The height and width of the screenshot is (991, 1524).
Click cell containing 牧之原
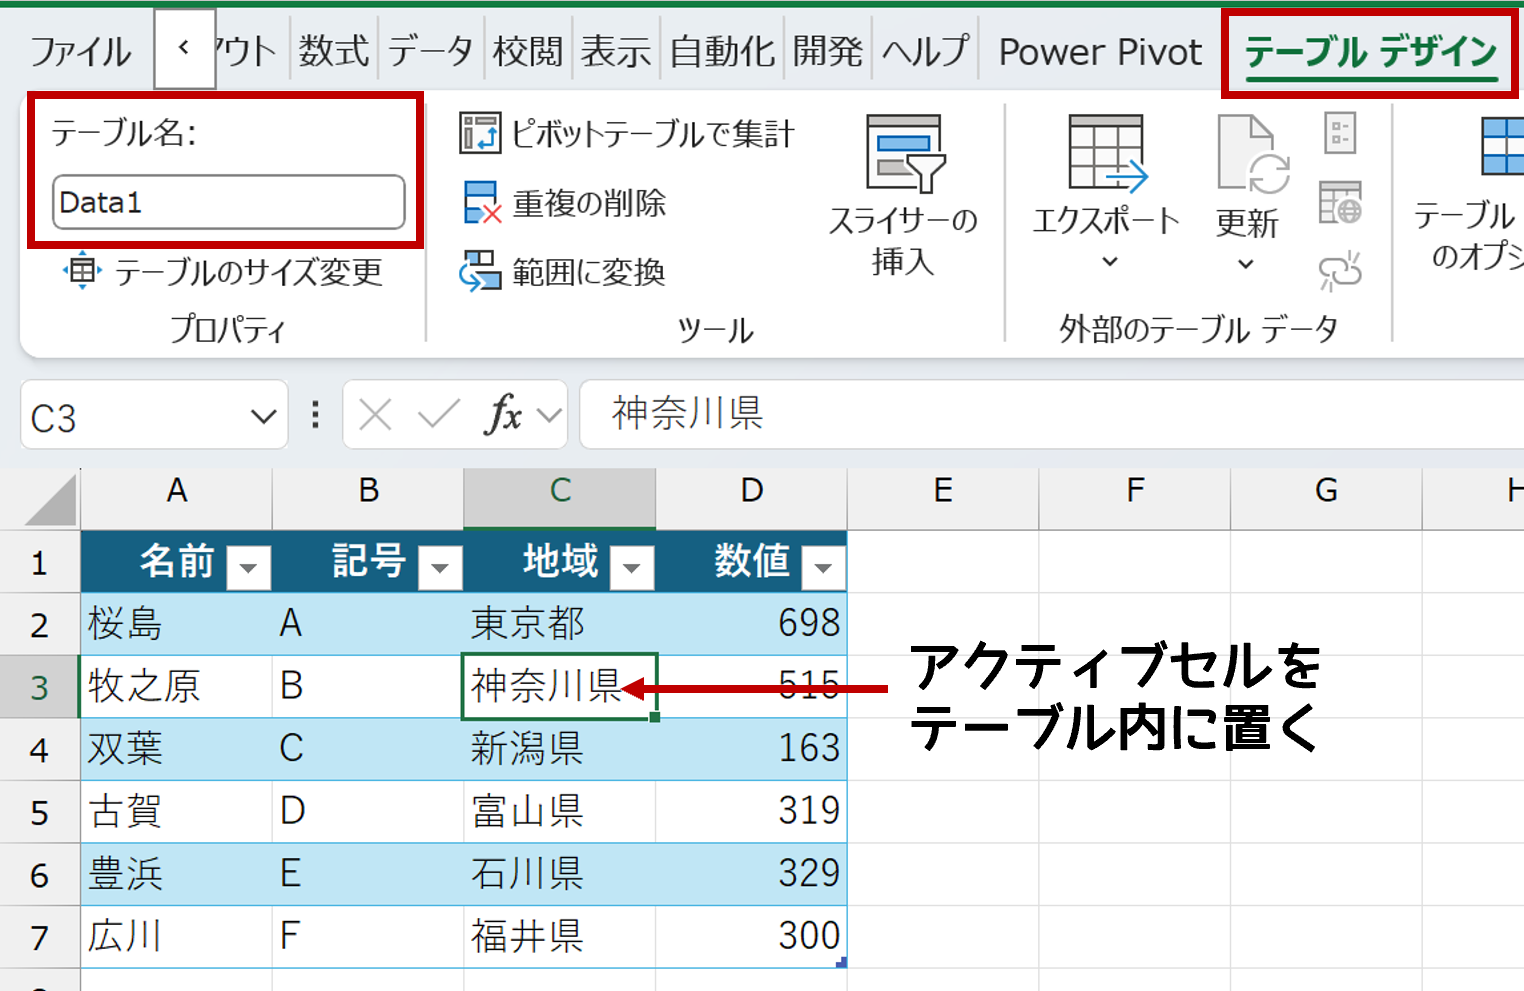(176, 687)
